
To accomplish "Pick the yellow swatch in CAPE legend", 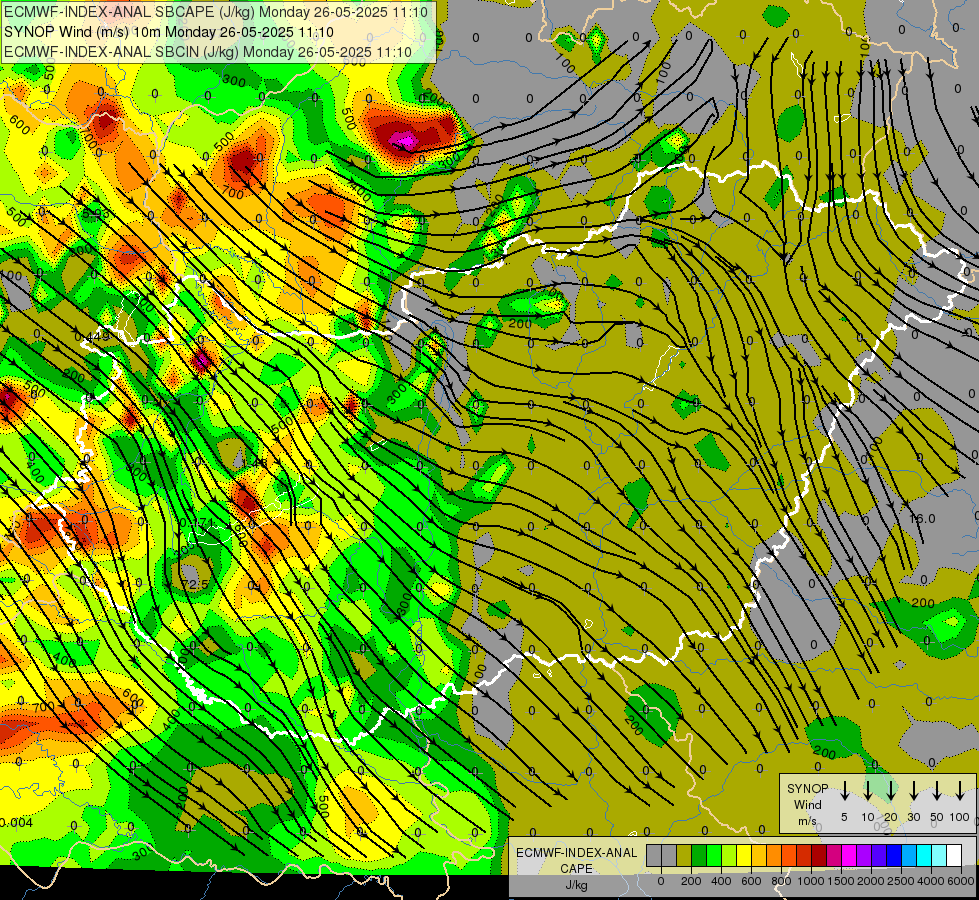I will [744, 855].
